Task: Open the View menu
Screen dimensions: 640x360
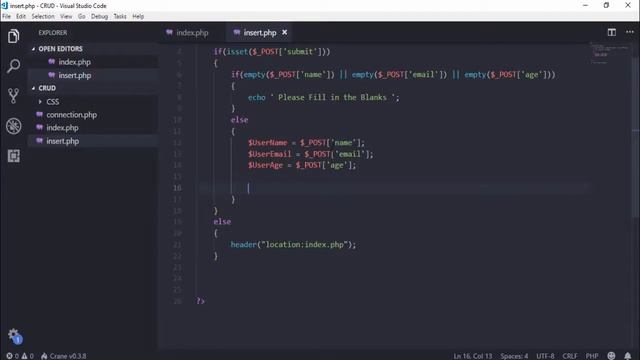Action: click(66, 16)
